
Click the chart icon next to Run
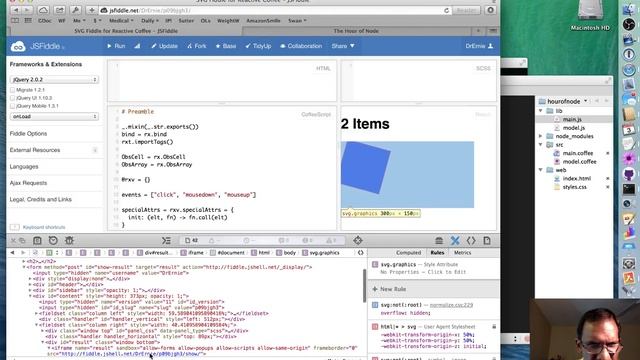(137, 46)
